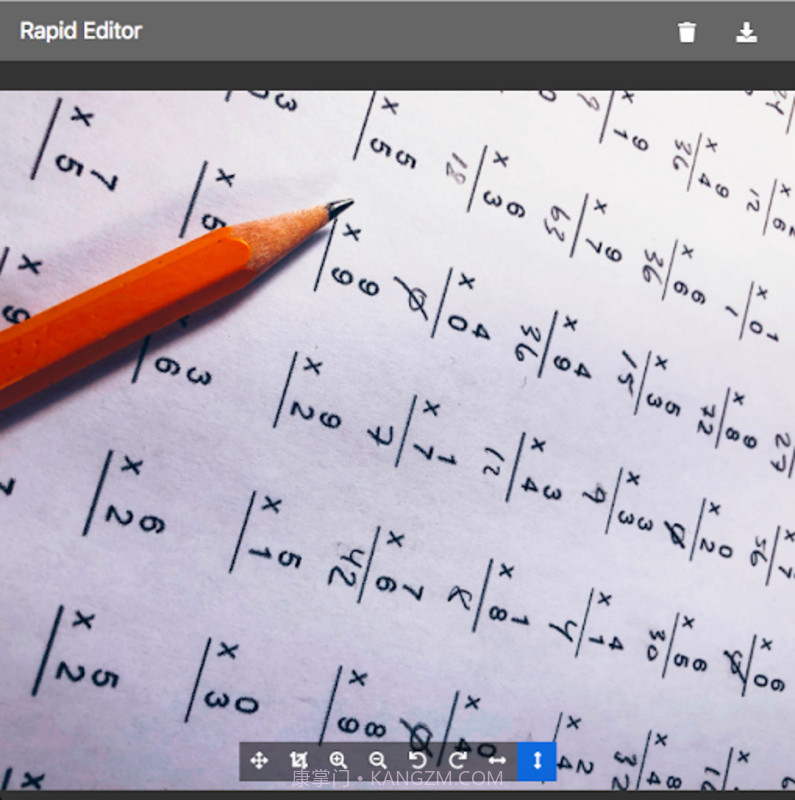Rotate the image counterclockwise
Image resolution: width=795 pixels, height=800 pixels.
coord(418,761)
